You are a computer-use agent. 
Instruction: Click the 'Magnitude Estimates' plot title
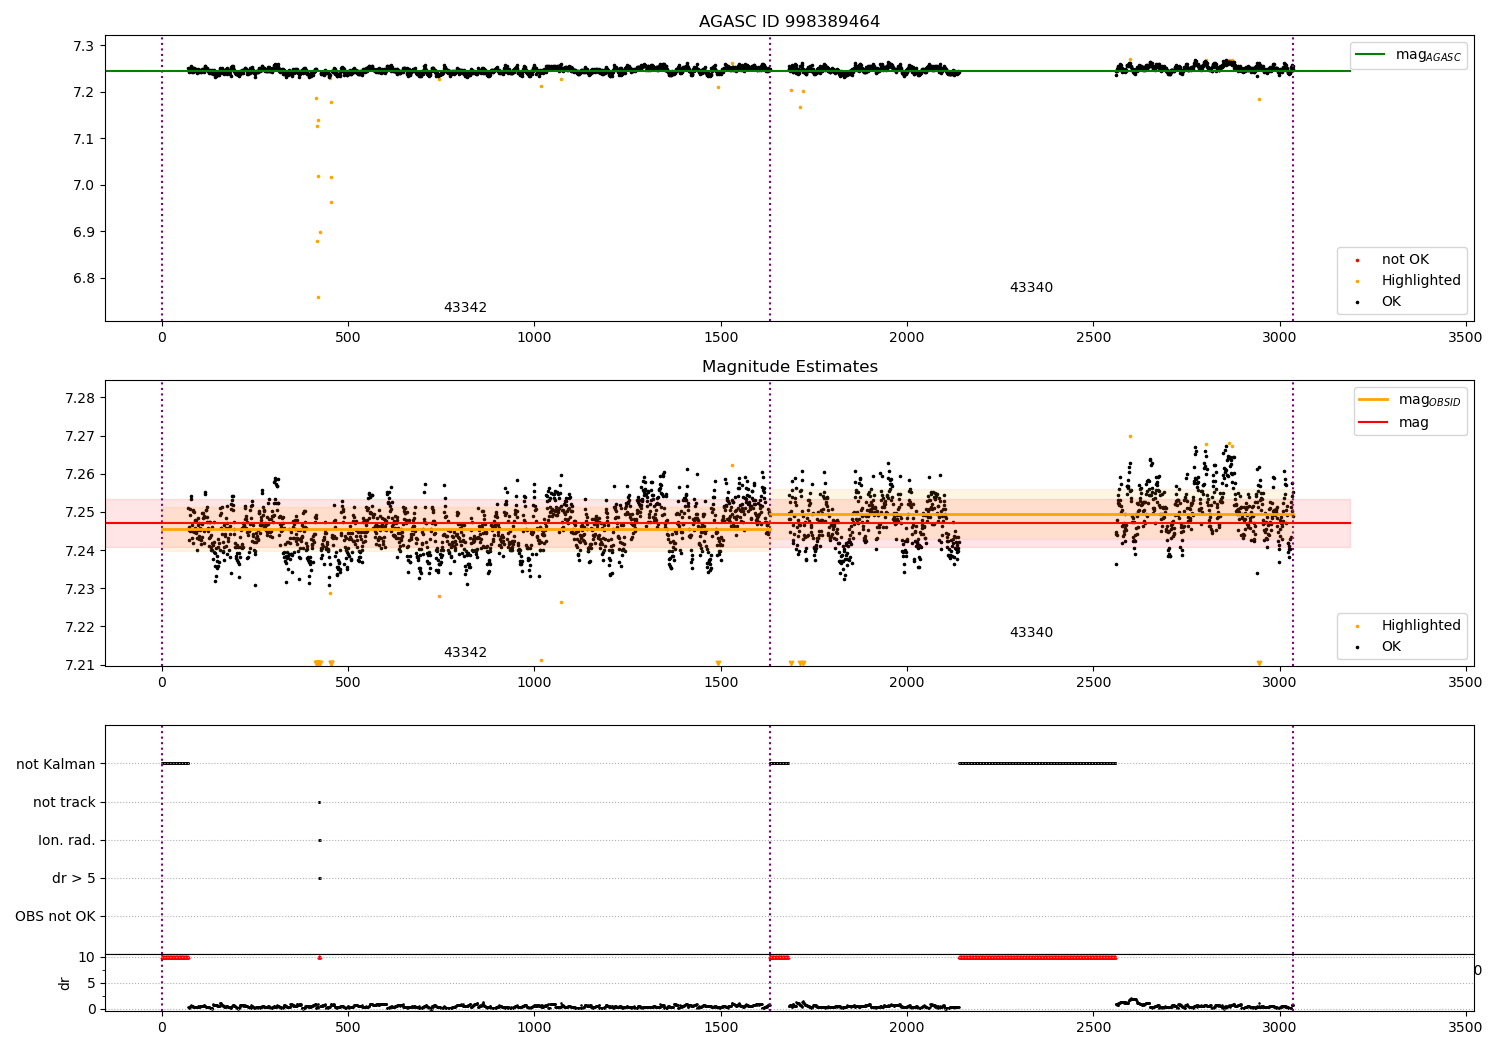point(789,367)
